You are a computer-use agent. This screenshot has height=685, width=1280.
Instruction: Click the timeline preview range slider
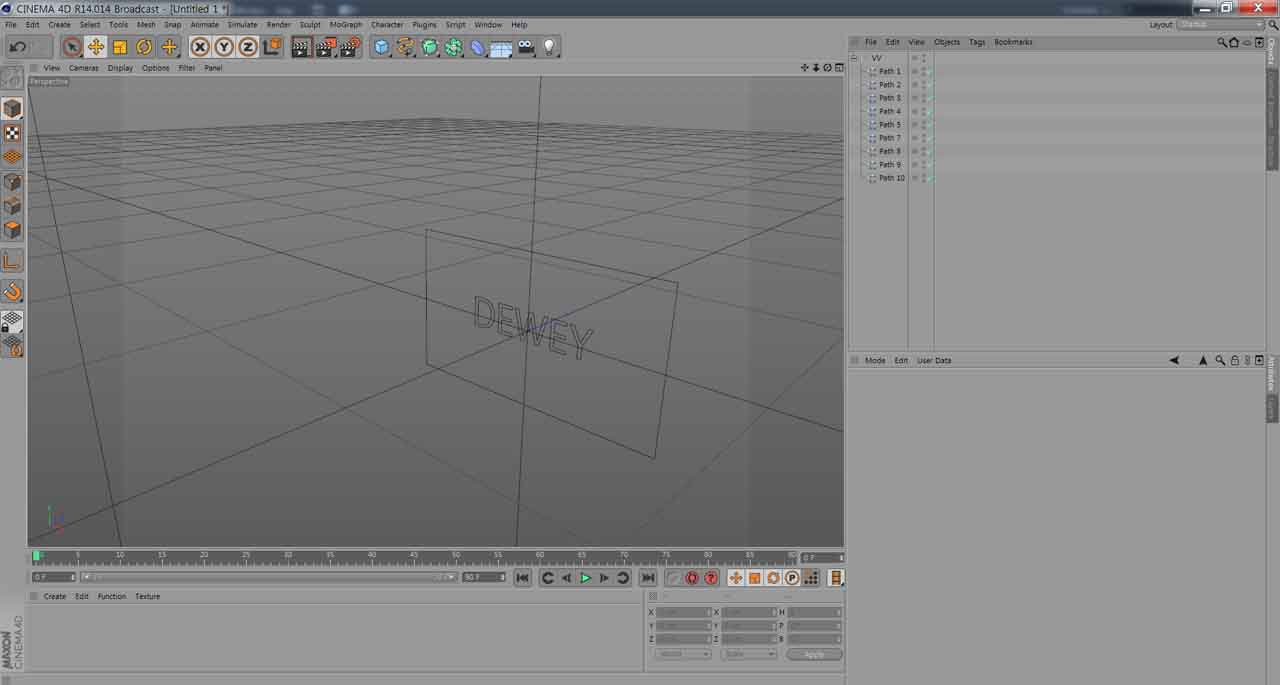tap(268, 577)
